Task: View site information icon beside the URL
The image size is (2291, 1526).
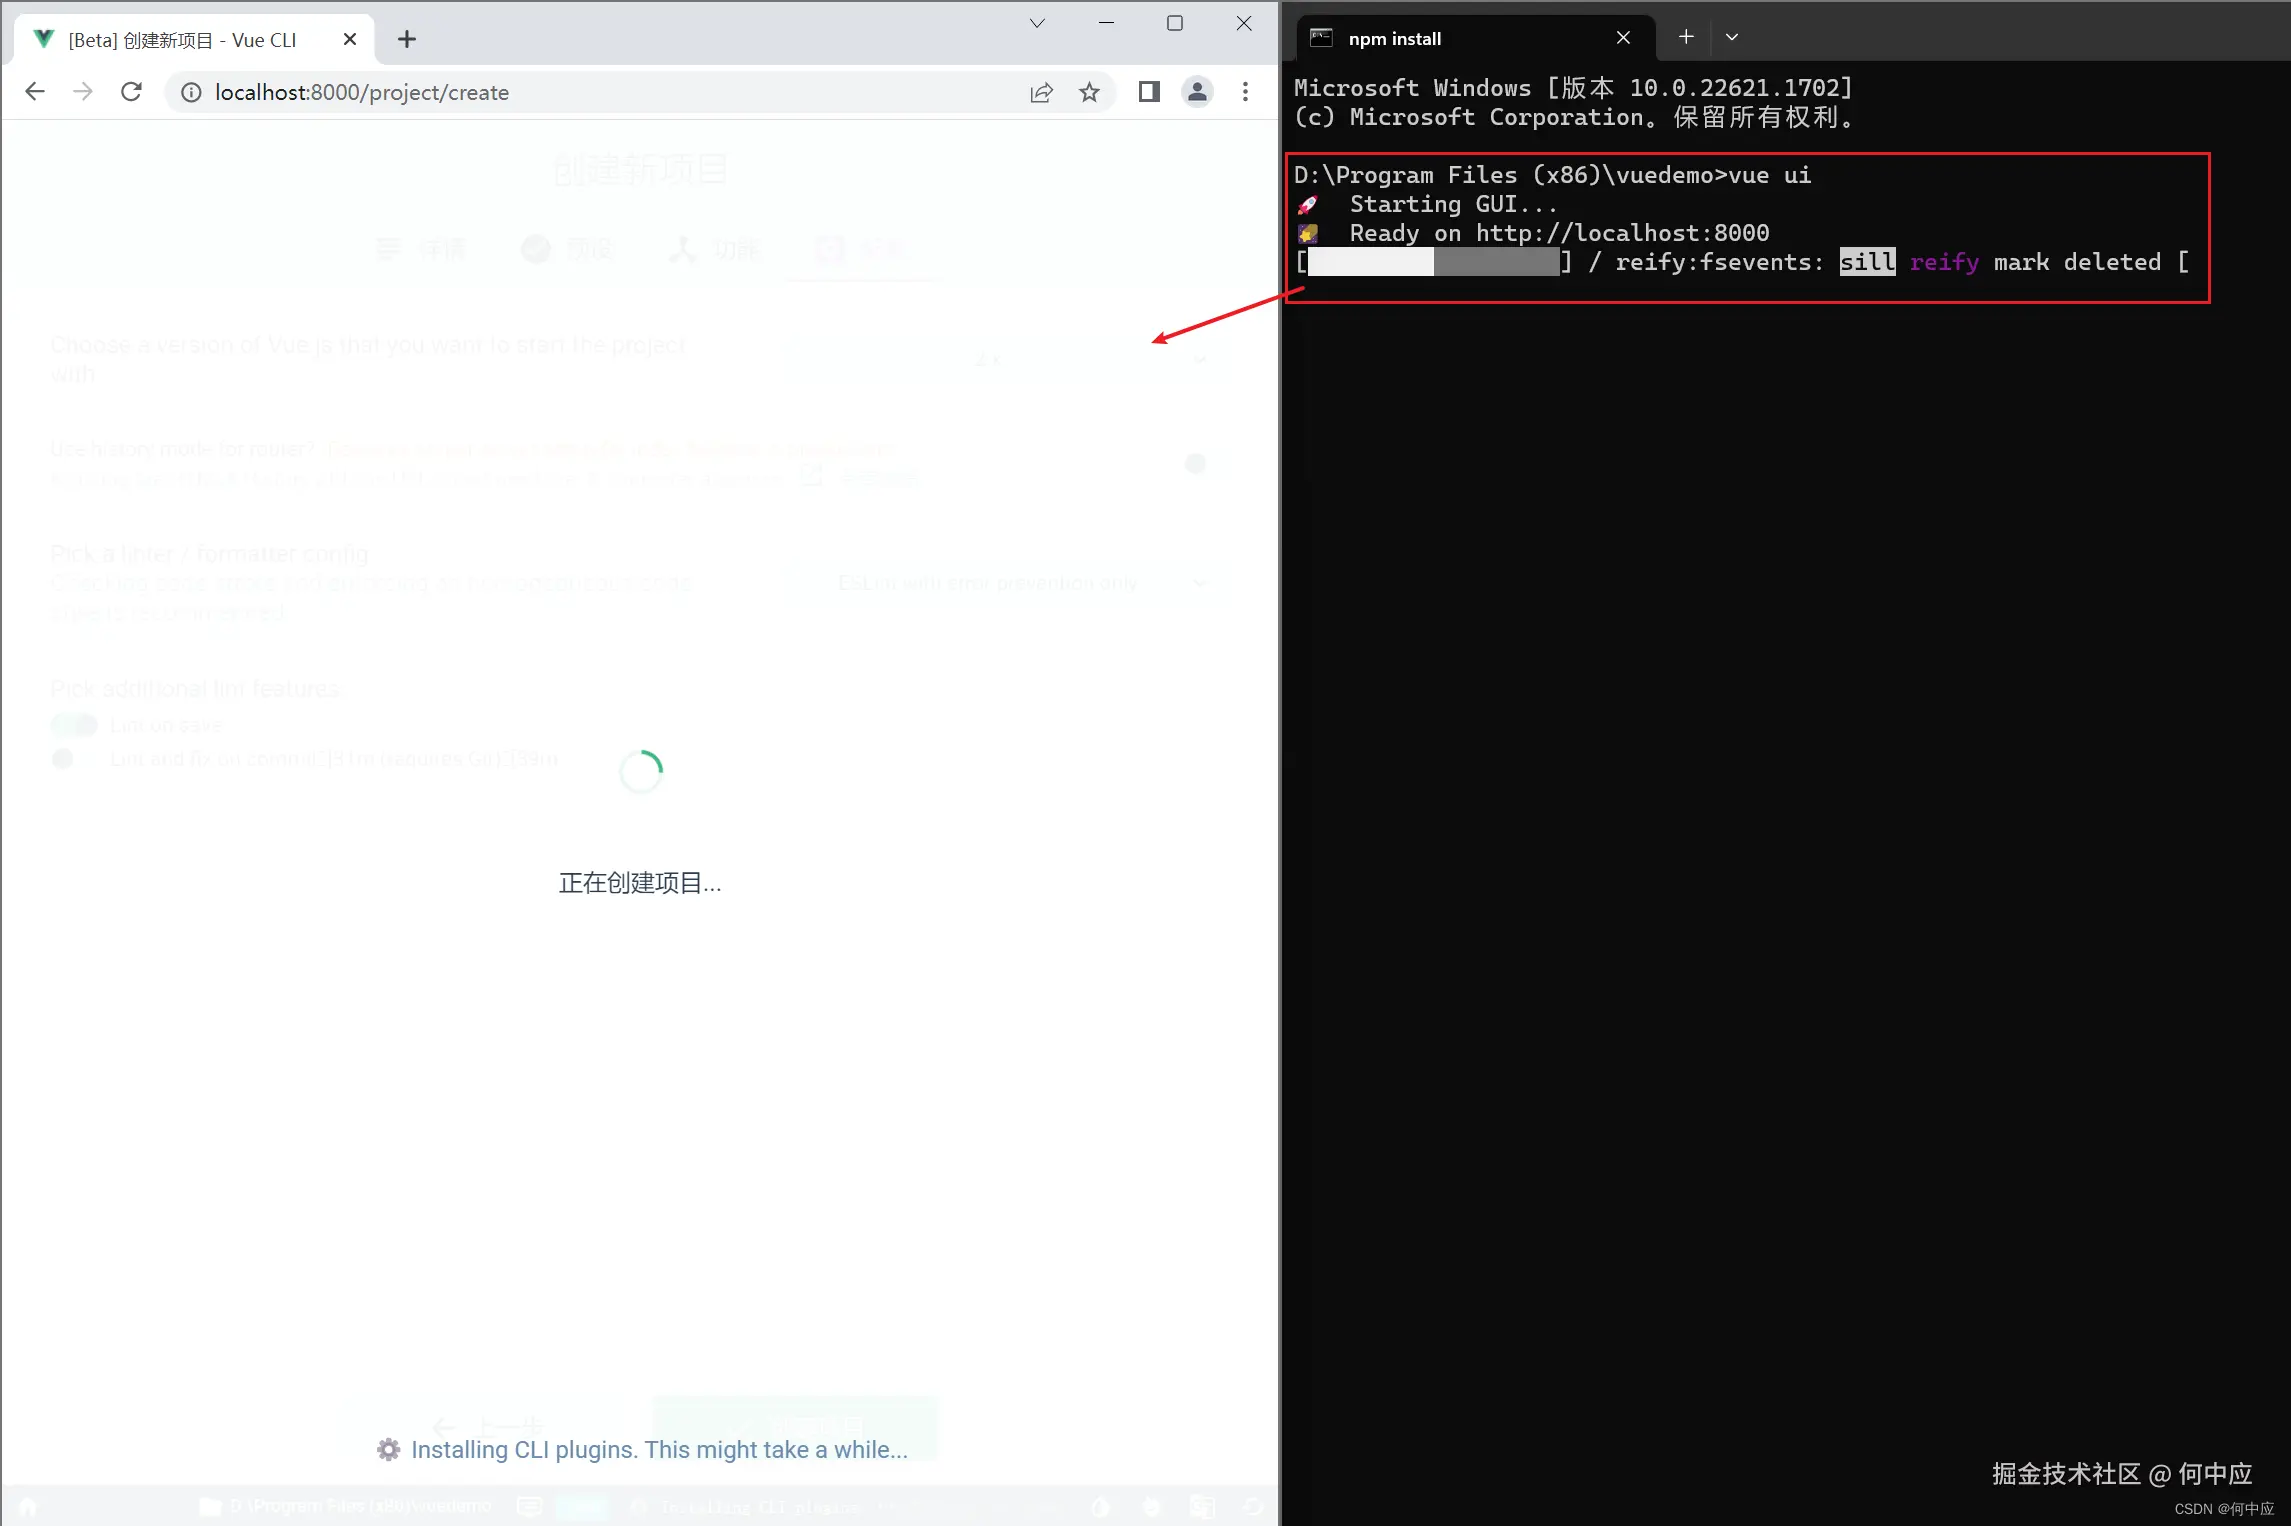Action: click(191, 92)
